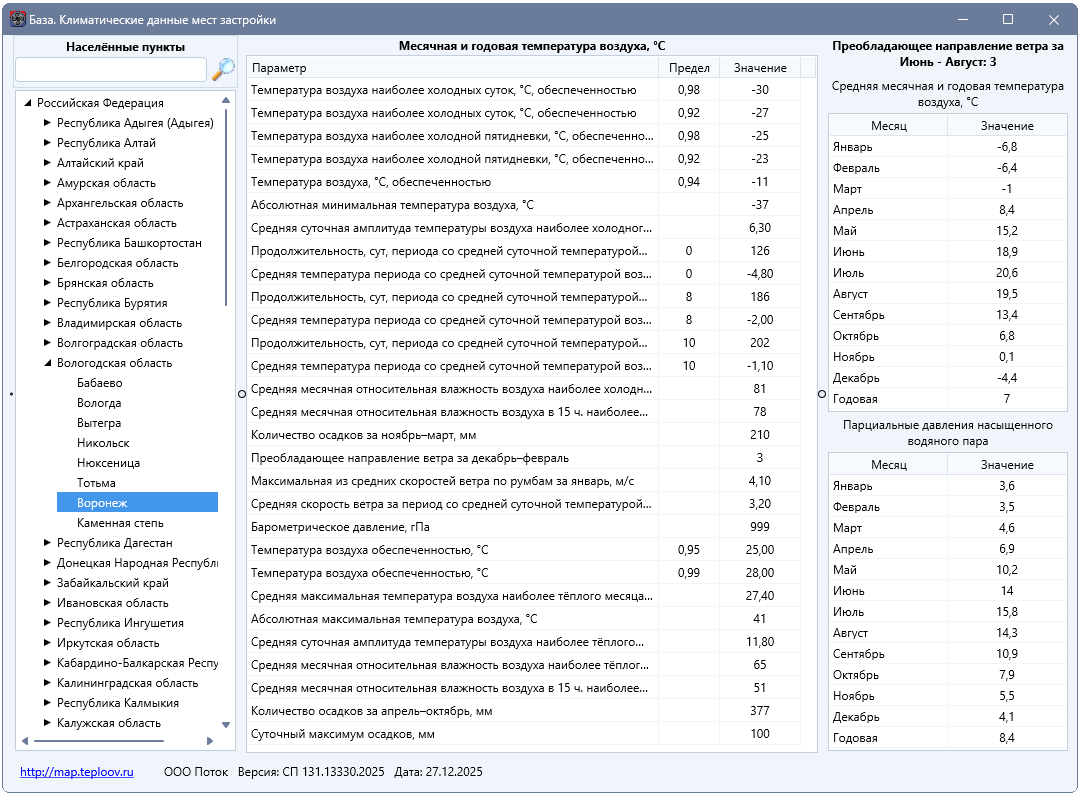Viewport: 1080px width, 794px height.
Task: Collapse the Российская Федерация root node
Action: point(28,103)
